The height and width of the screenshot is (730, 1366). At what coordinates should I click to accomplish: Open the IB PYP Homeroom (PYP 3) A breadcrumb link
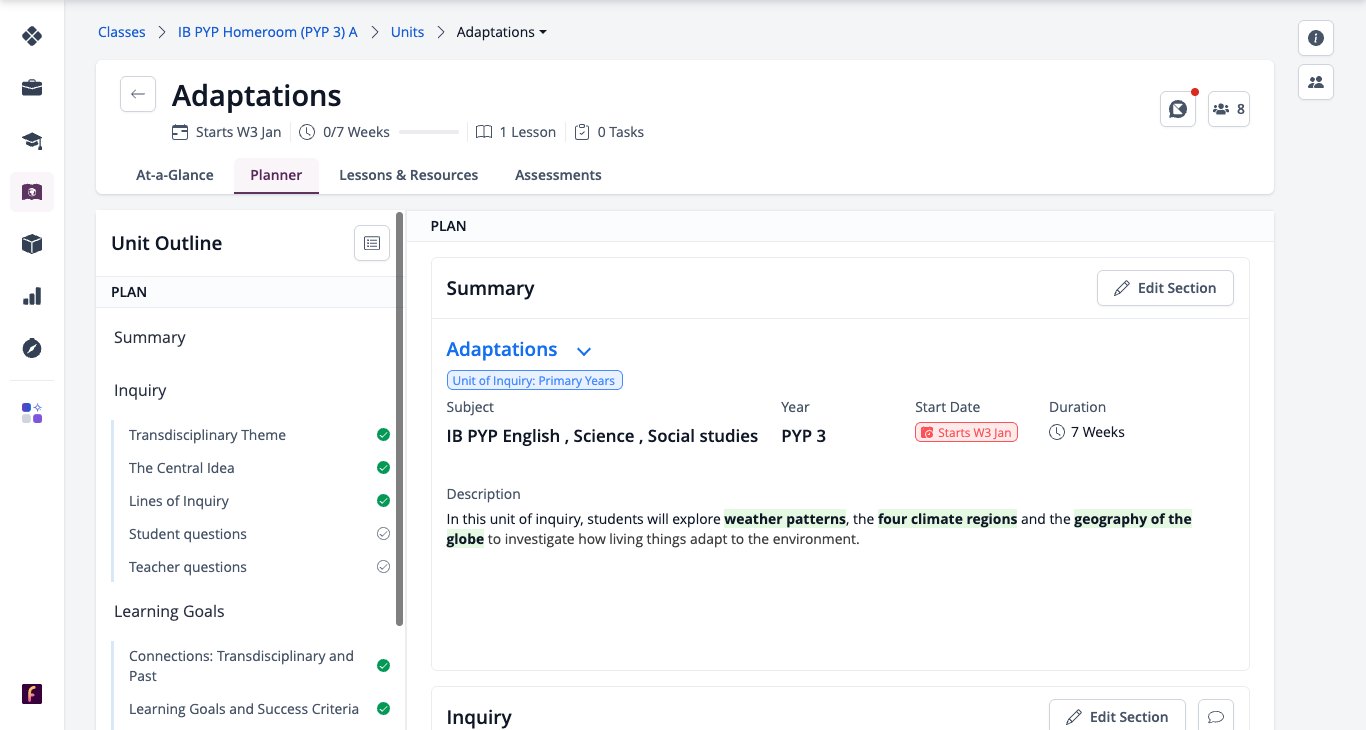point(267,32)
